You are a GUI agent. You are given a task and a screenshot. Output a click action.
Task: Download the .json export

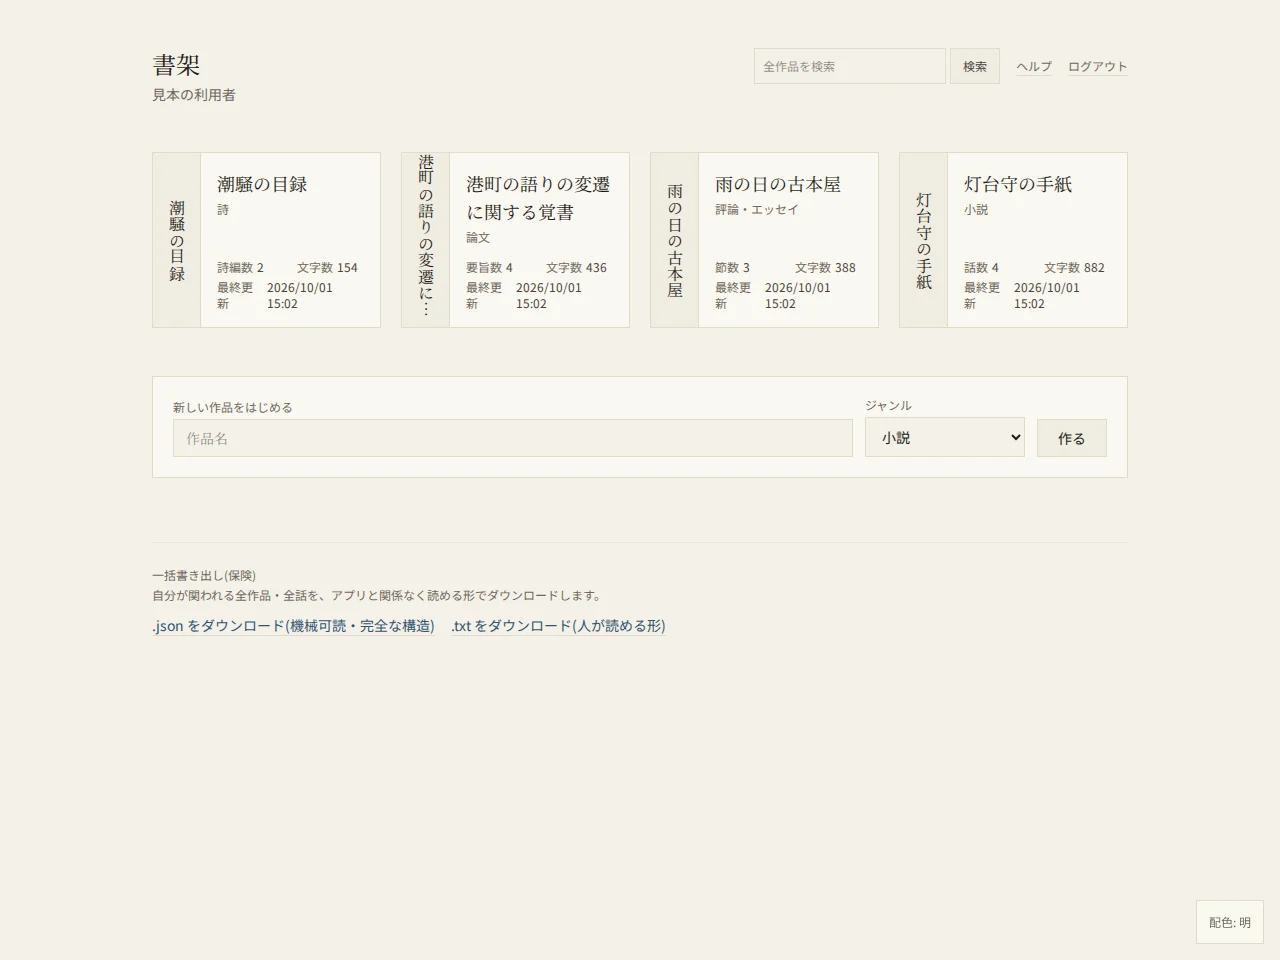pyautogui.click(x=293, y=626)
